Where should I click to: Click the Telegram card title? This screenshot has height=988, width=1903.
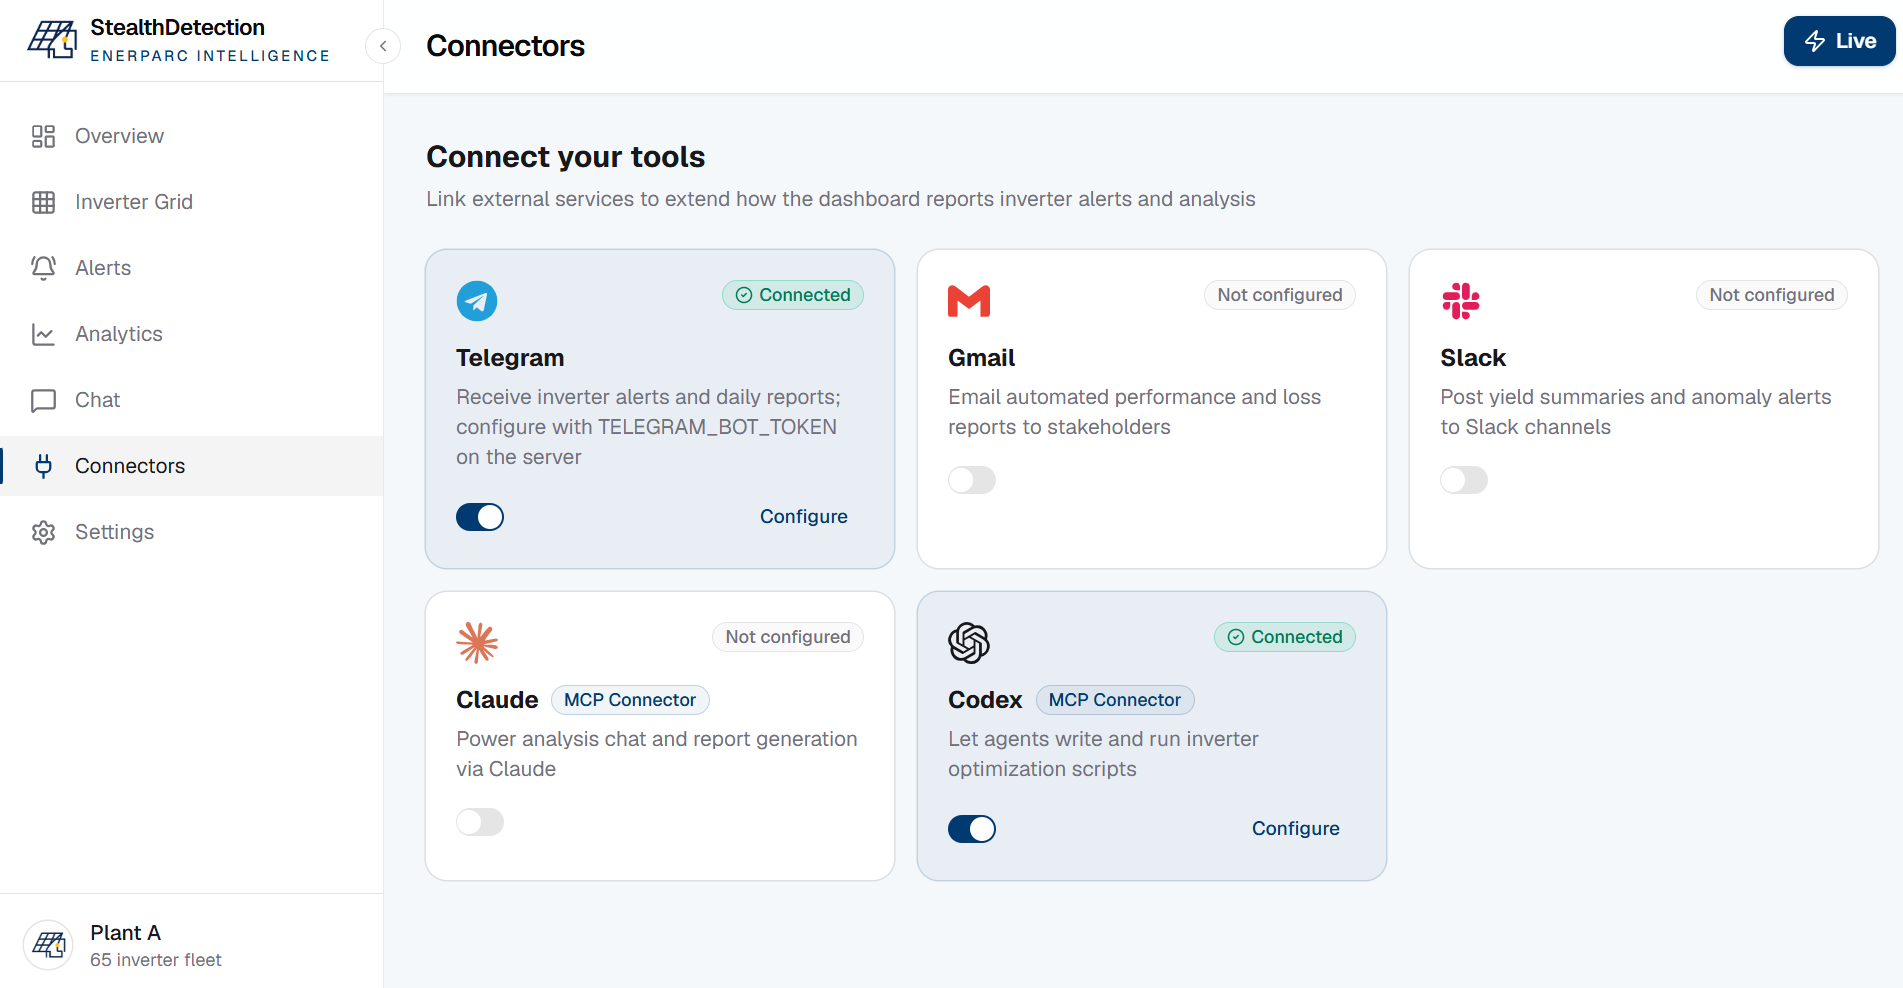click(x=510, y=358)
